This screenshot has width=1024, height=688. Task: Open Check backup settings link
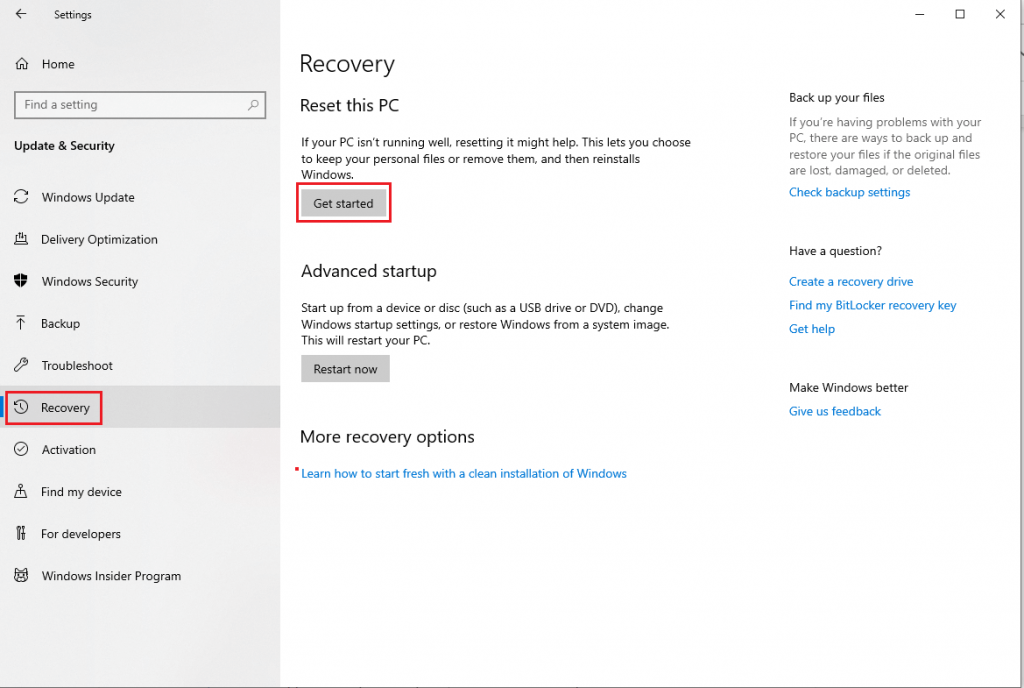(x=849, y=192)
